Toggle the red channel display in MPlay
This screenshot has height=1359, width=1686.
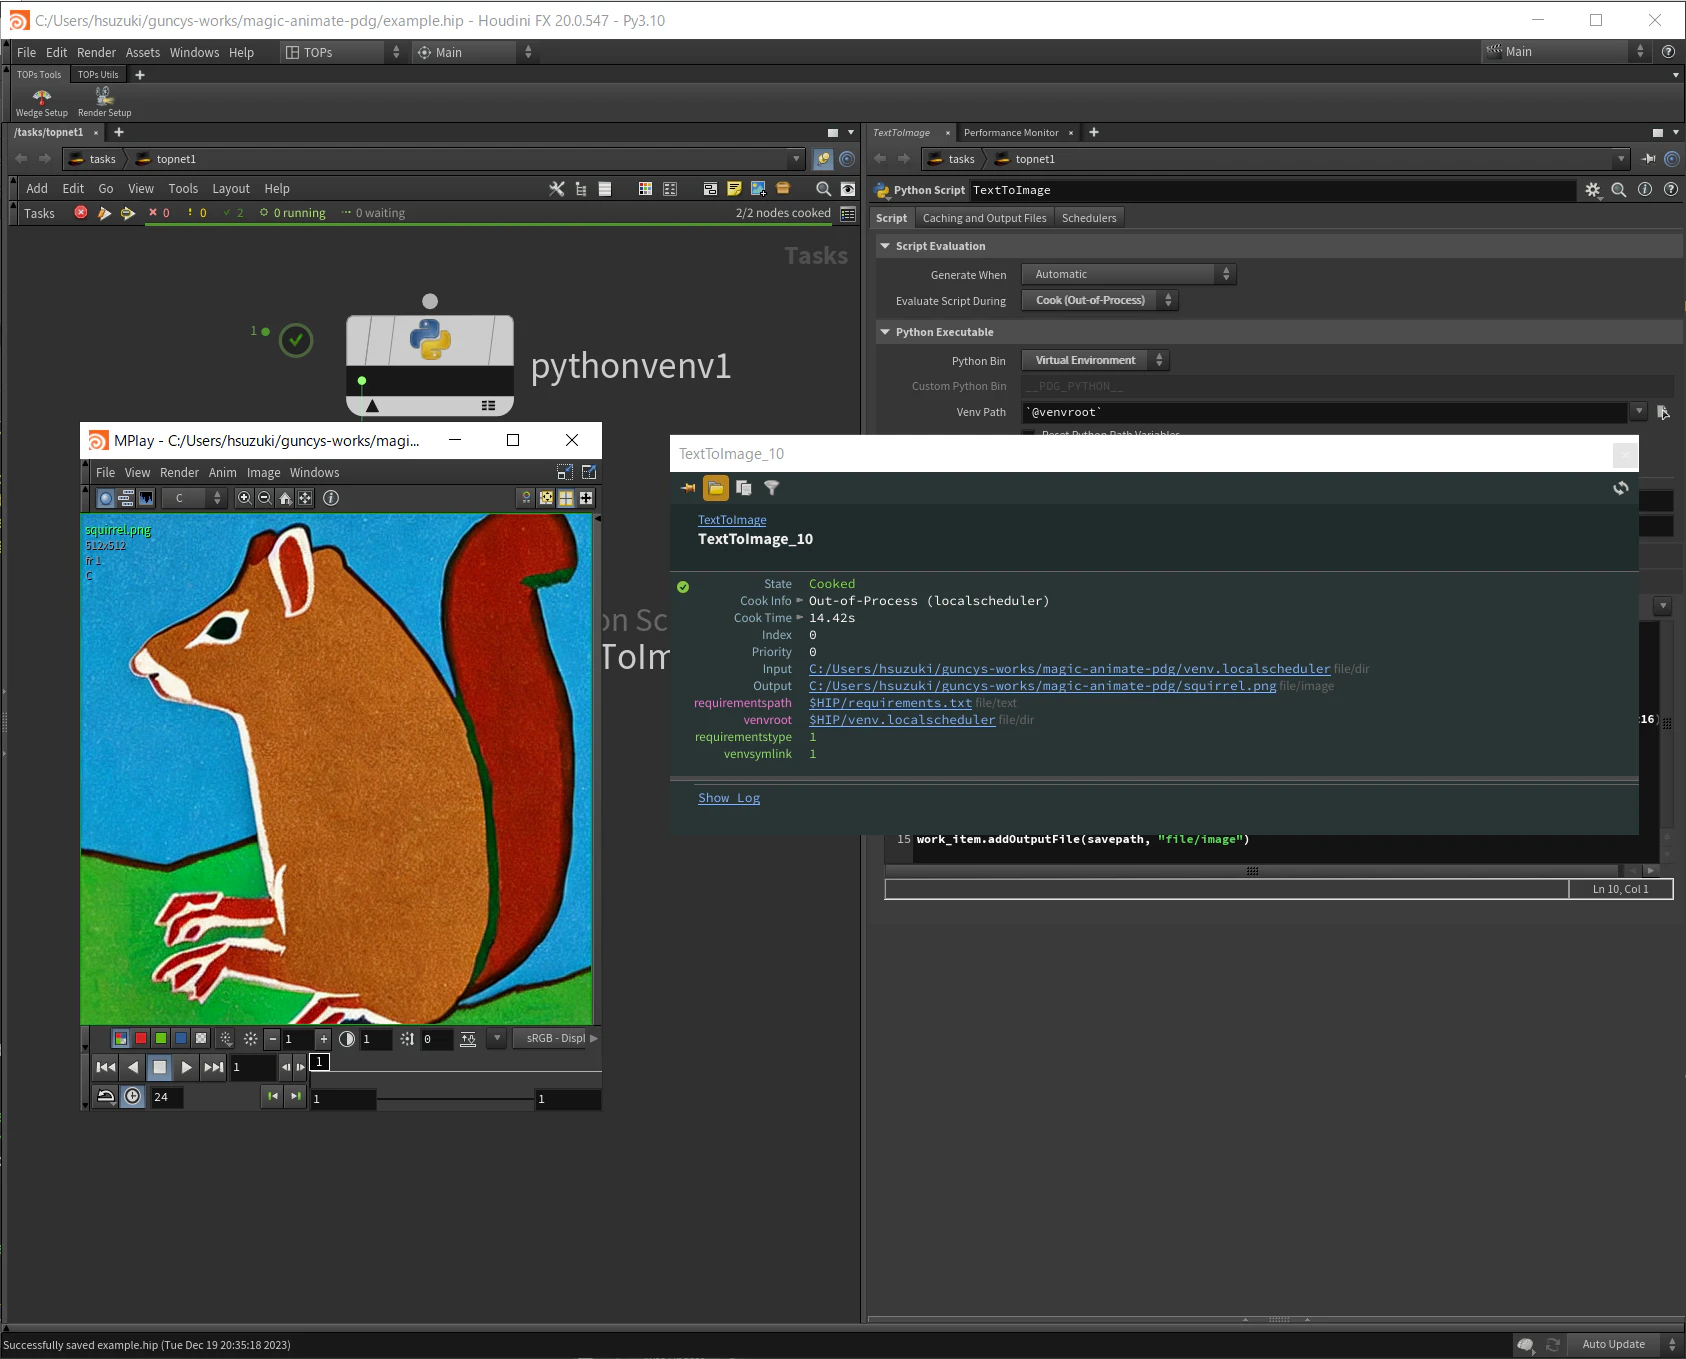pyautogui.click(x=141, y=1038)
